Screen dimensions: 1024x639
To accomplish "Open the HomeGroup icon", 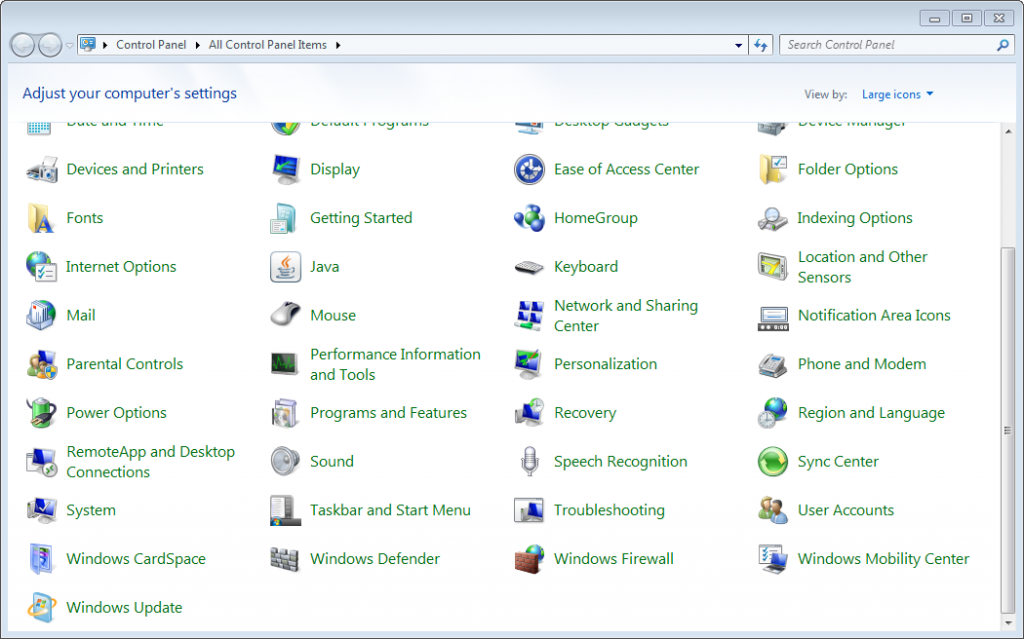I will click(529, 218).
